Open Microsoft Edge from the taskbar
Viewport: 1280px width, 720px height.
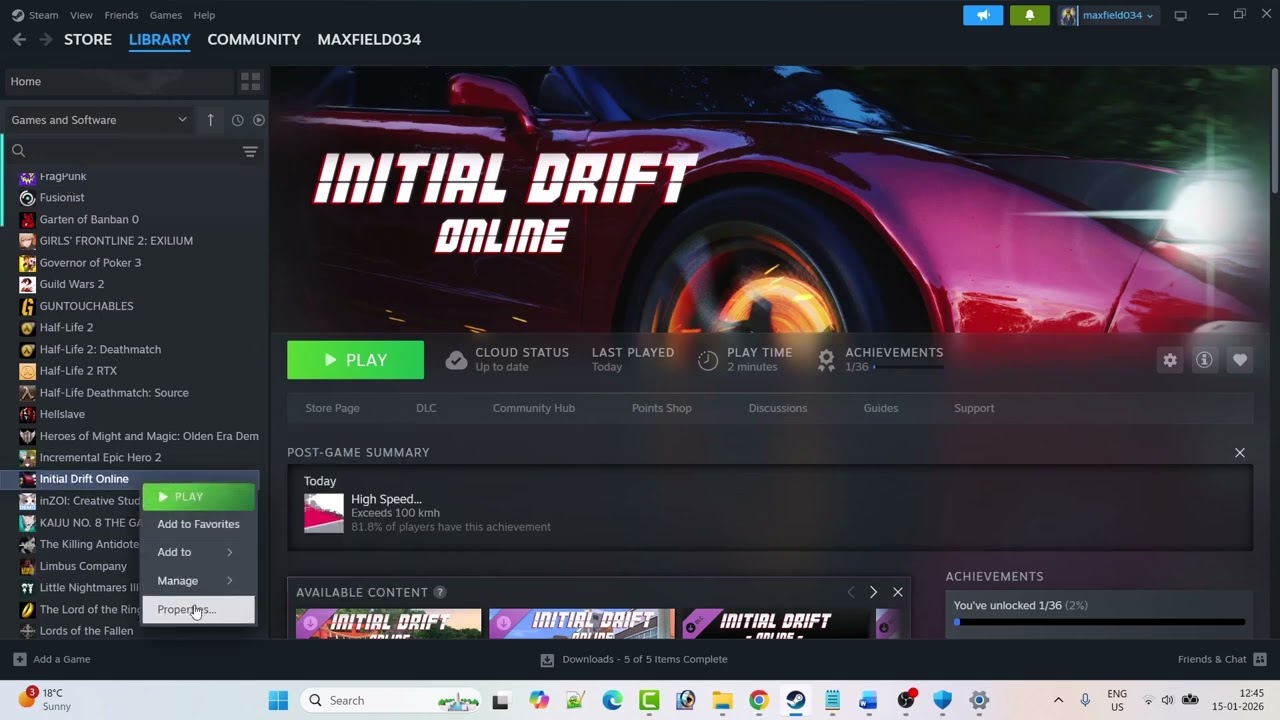point(612,700)
